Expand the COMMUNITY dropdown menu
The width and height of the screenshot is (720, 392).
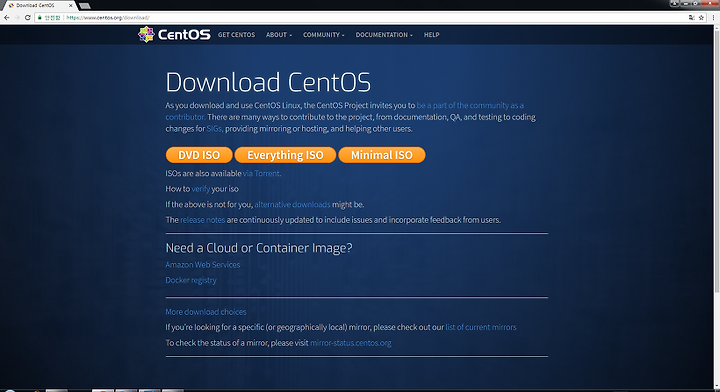[324, 35]
